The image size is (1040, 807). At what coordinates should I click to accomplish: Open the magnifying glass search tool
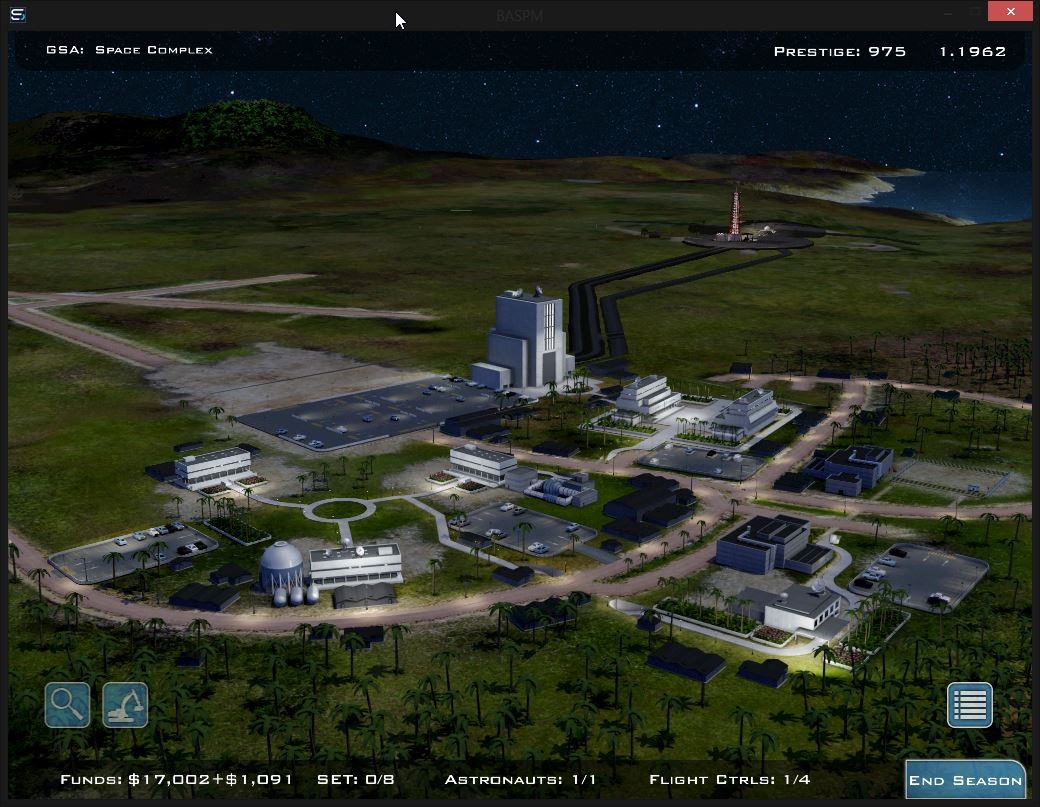click(67, 704)
